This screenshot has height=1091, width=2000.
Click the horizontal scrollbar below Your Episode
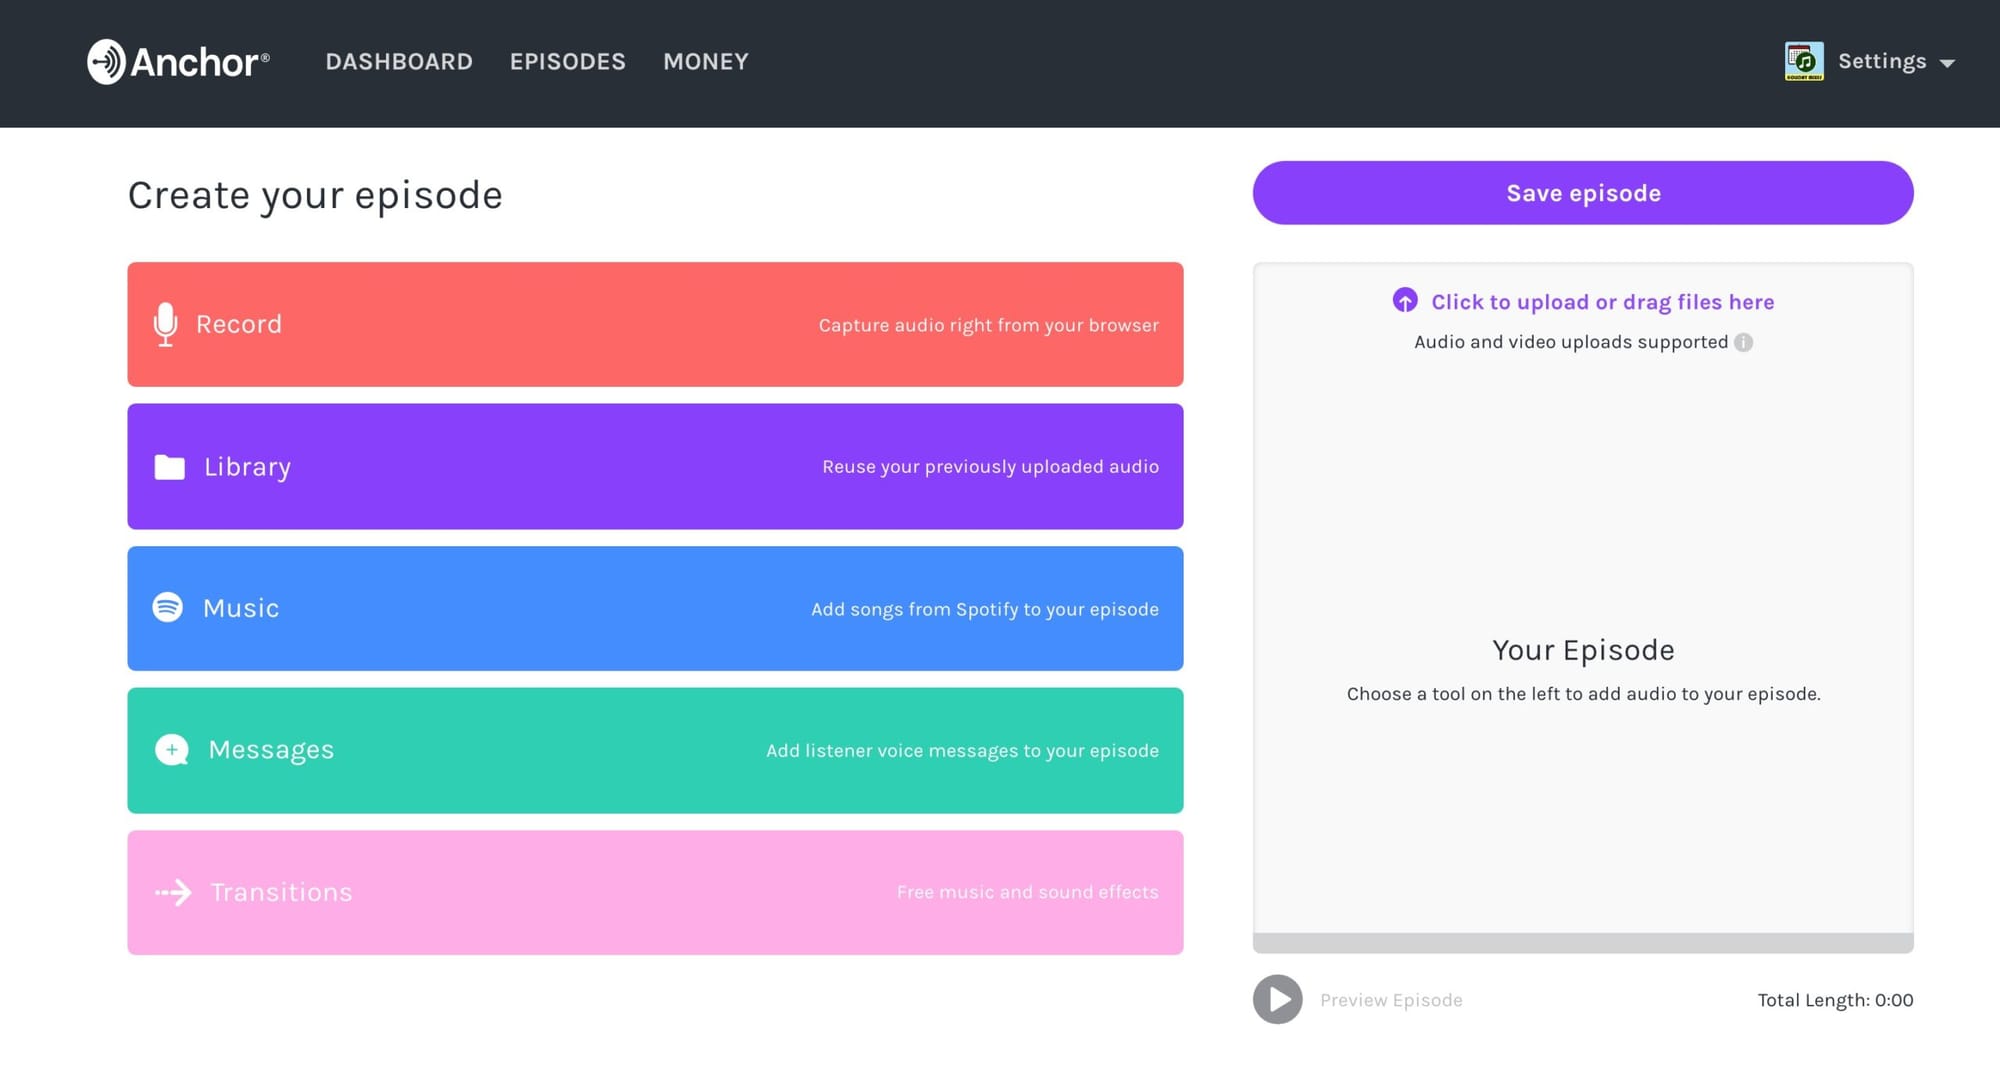pos(1582,941)
